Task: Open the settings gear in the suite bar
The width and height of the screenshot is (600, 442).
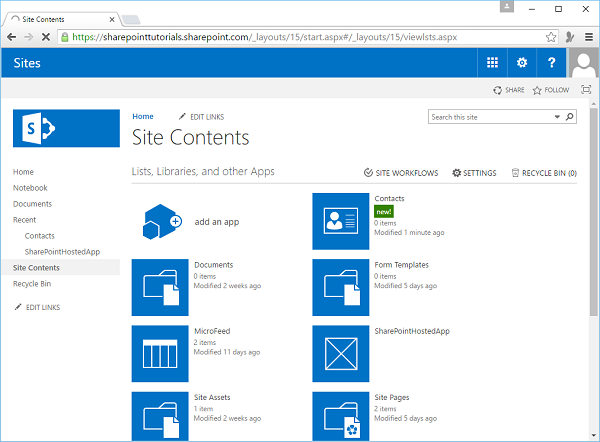Action: tap(521, 63)
